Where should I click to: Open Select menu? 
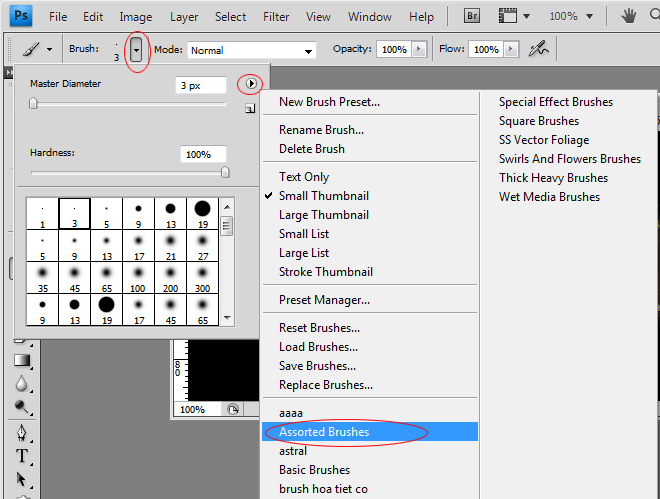tap(230, 17)
